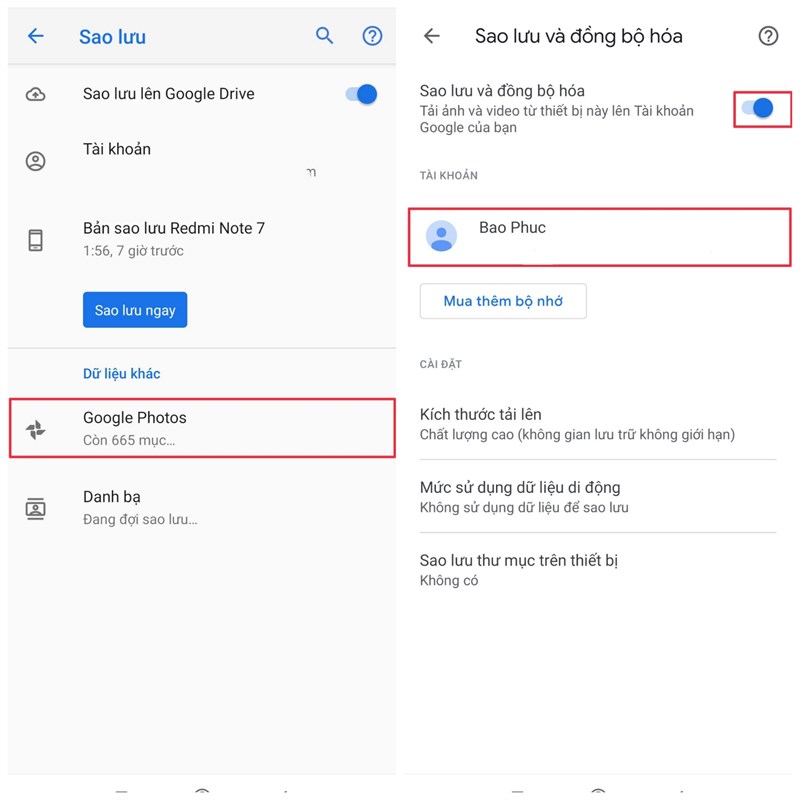The image size is (800, 800).
Task: Tap the Chất lượng cao upload size value
Action: (x=577, y=435)
